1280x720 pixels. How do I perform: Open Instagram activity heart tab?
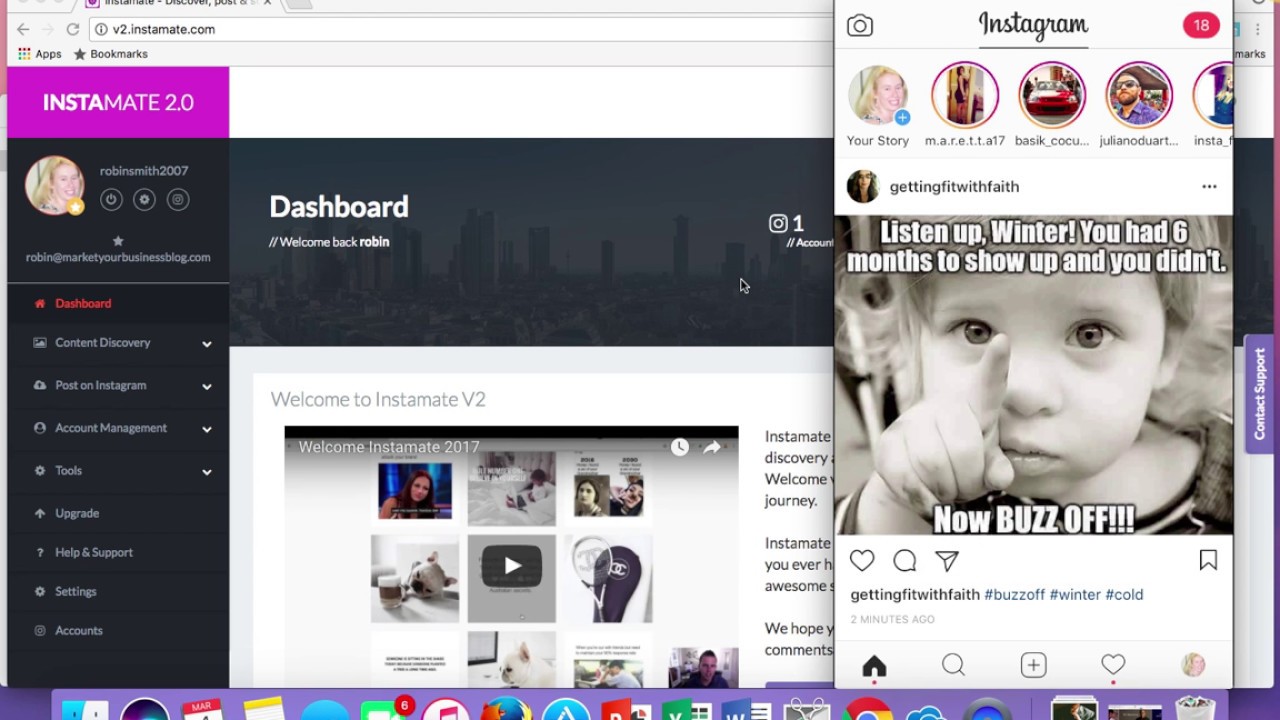pos(1113,664)
